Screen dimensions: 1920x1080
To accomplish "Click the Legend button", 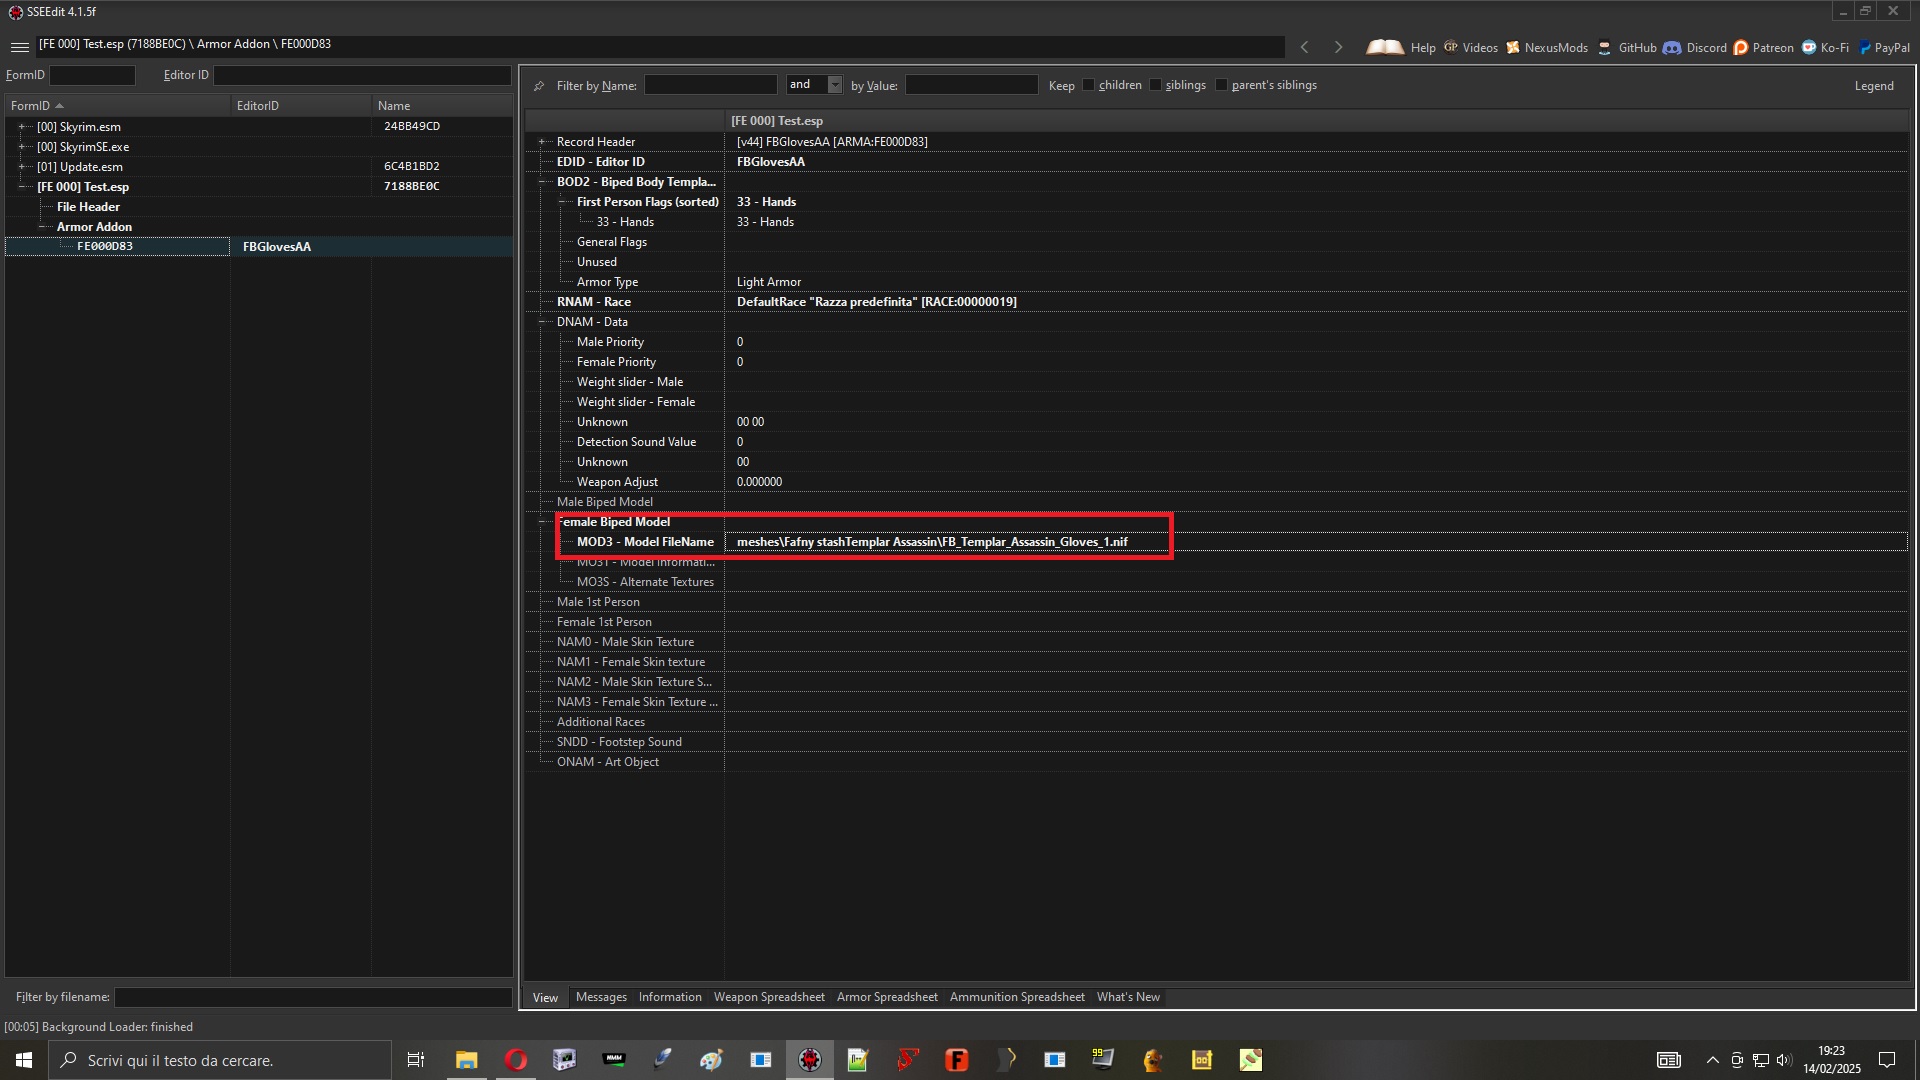I will (1874, 86).
